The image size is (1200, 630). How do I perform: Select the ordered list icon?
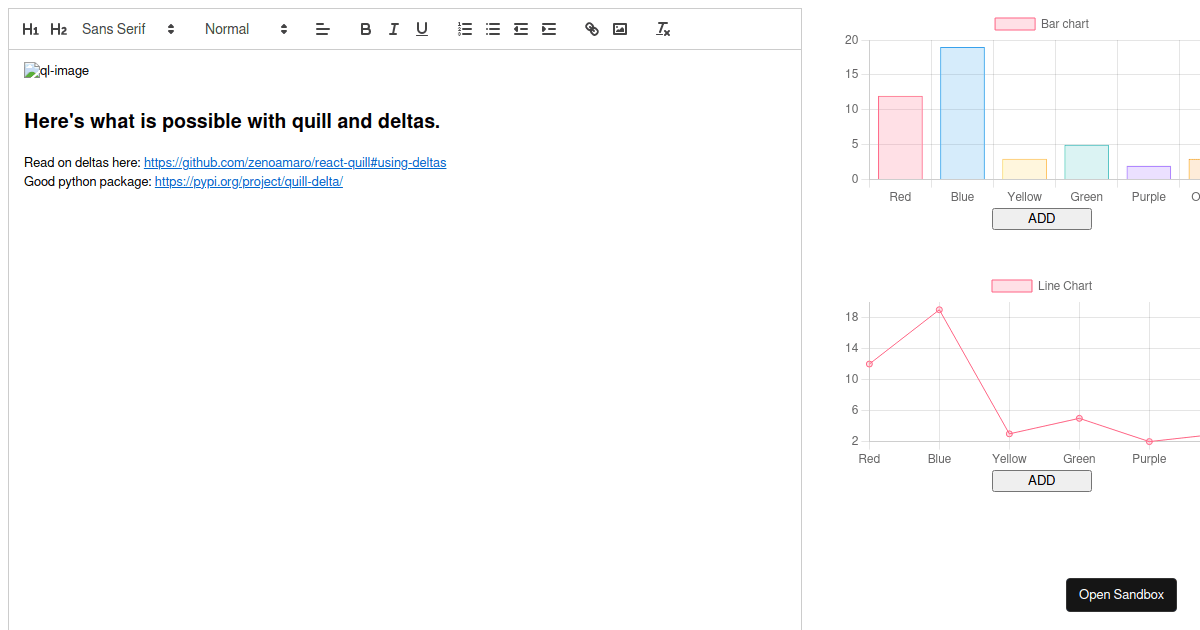(464, 29)
